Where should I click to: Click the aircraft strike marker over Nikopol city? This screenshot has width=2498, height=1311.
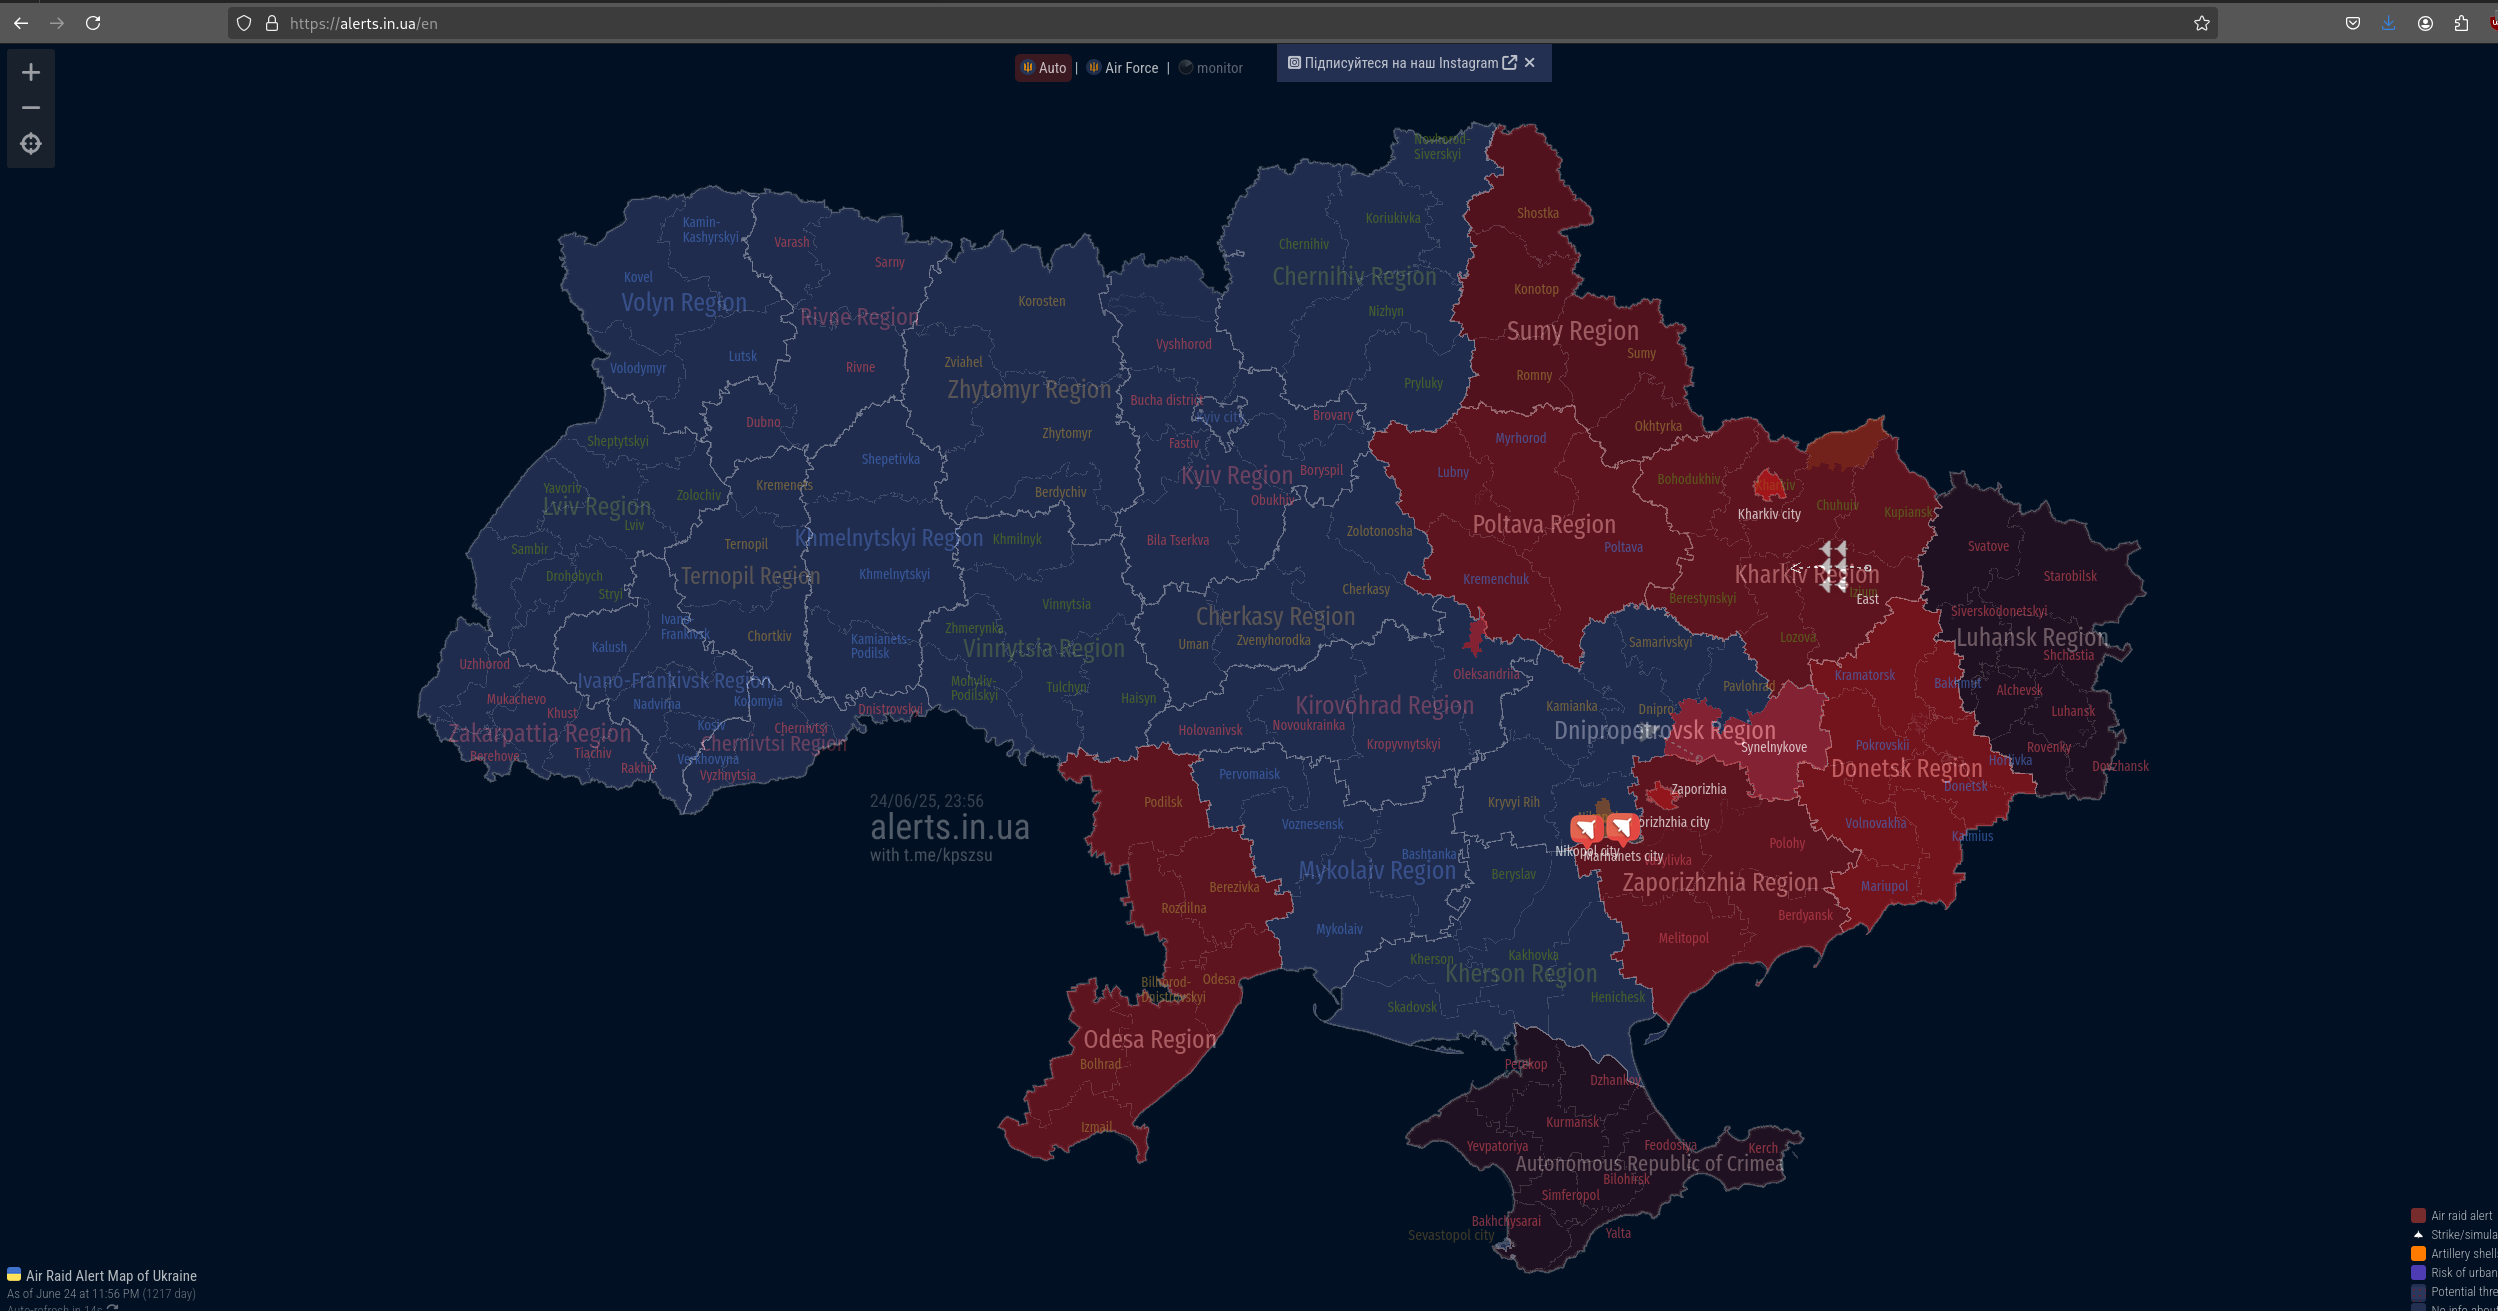click(1585, 829)
